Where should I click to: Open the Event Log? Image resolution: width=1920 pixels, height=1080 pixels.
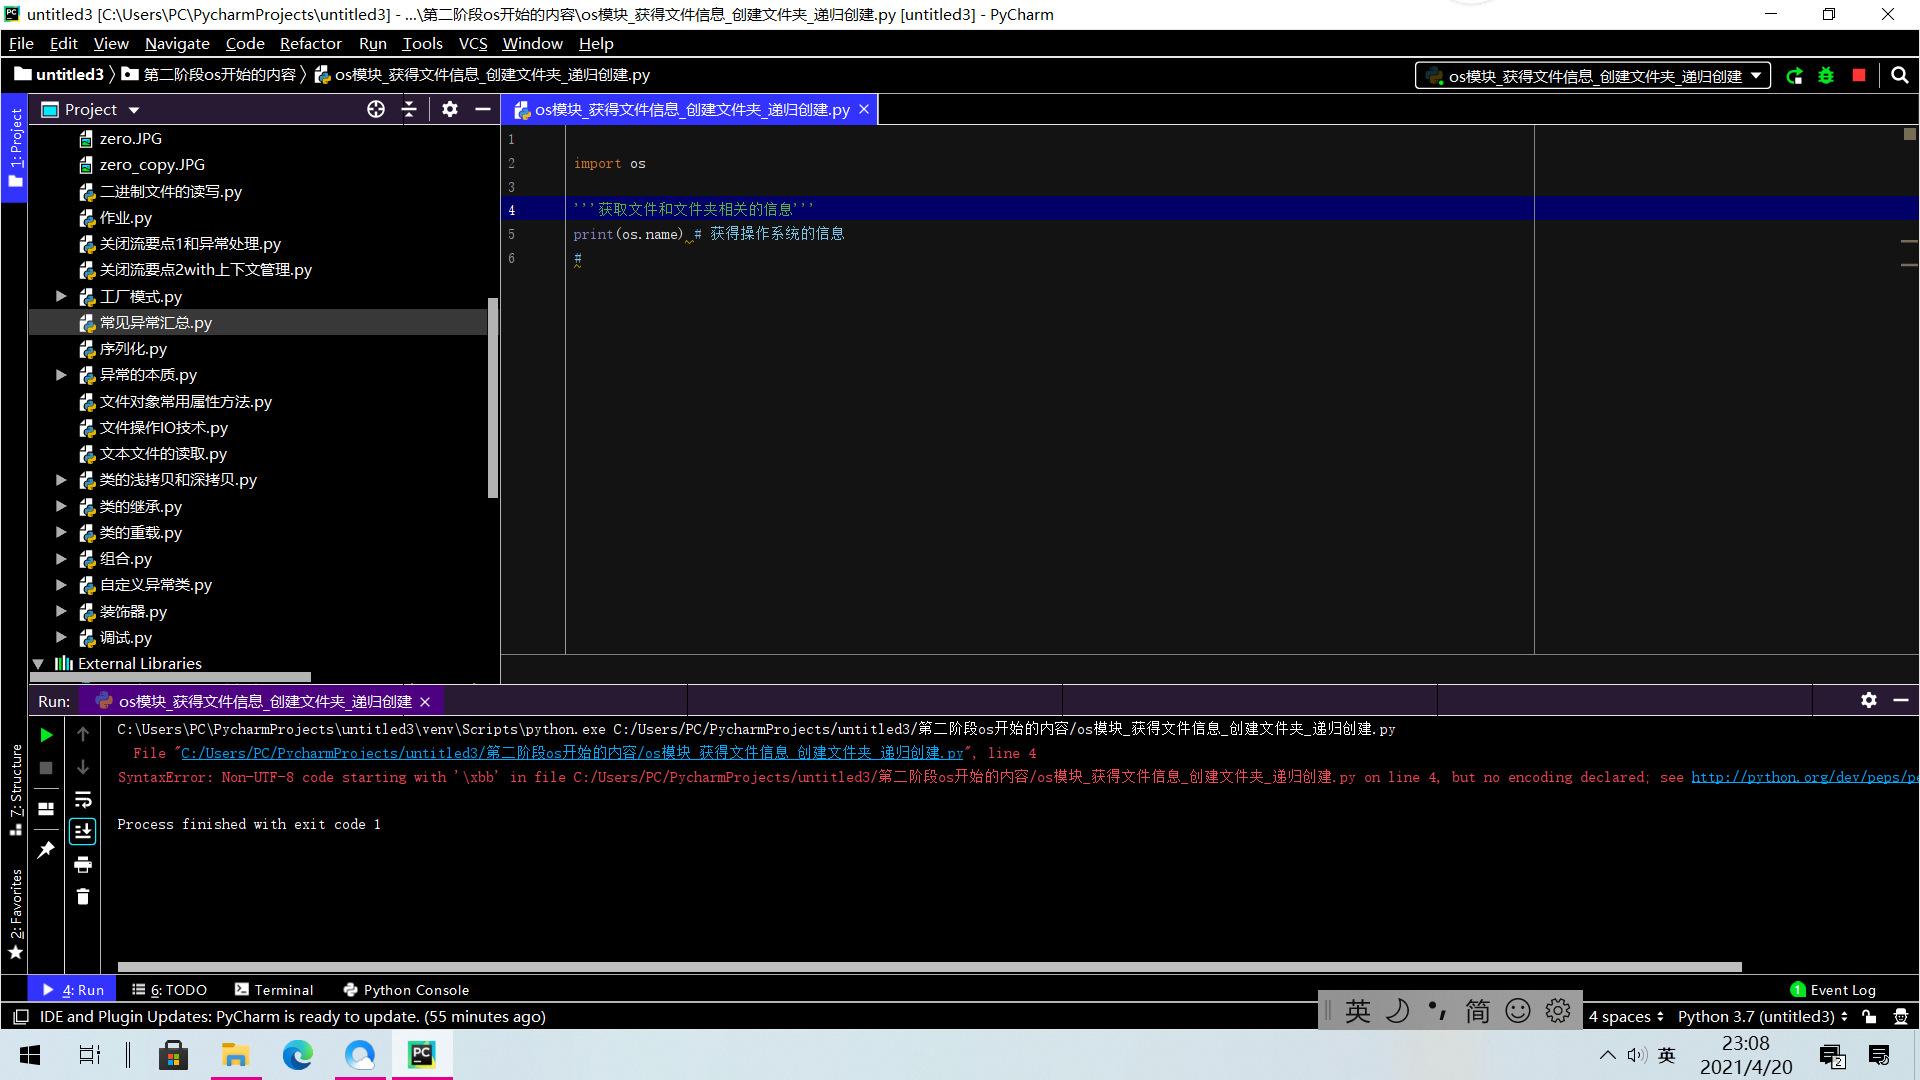pyautogui.click(x=1833, y=990)
